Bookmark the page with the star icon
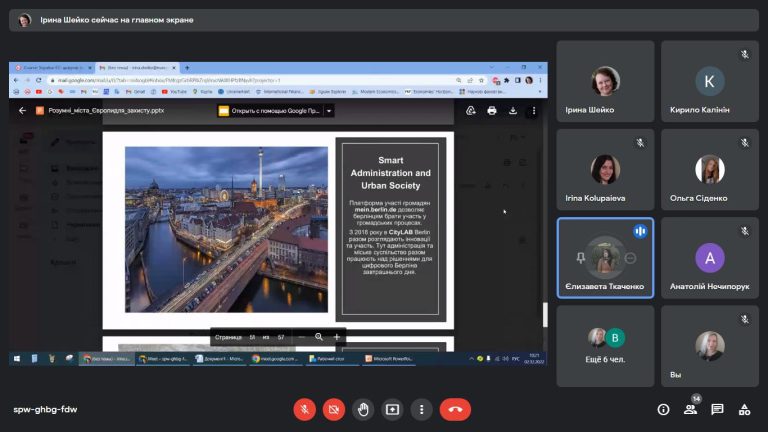The image size is (768, 432). pyautogui.click(x=481, y=80)
